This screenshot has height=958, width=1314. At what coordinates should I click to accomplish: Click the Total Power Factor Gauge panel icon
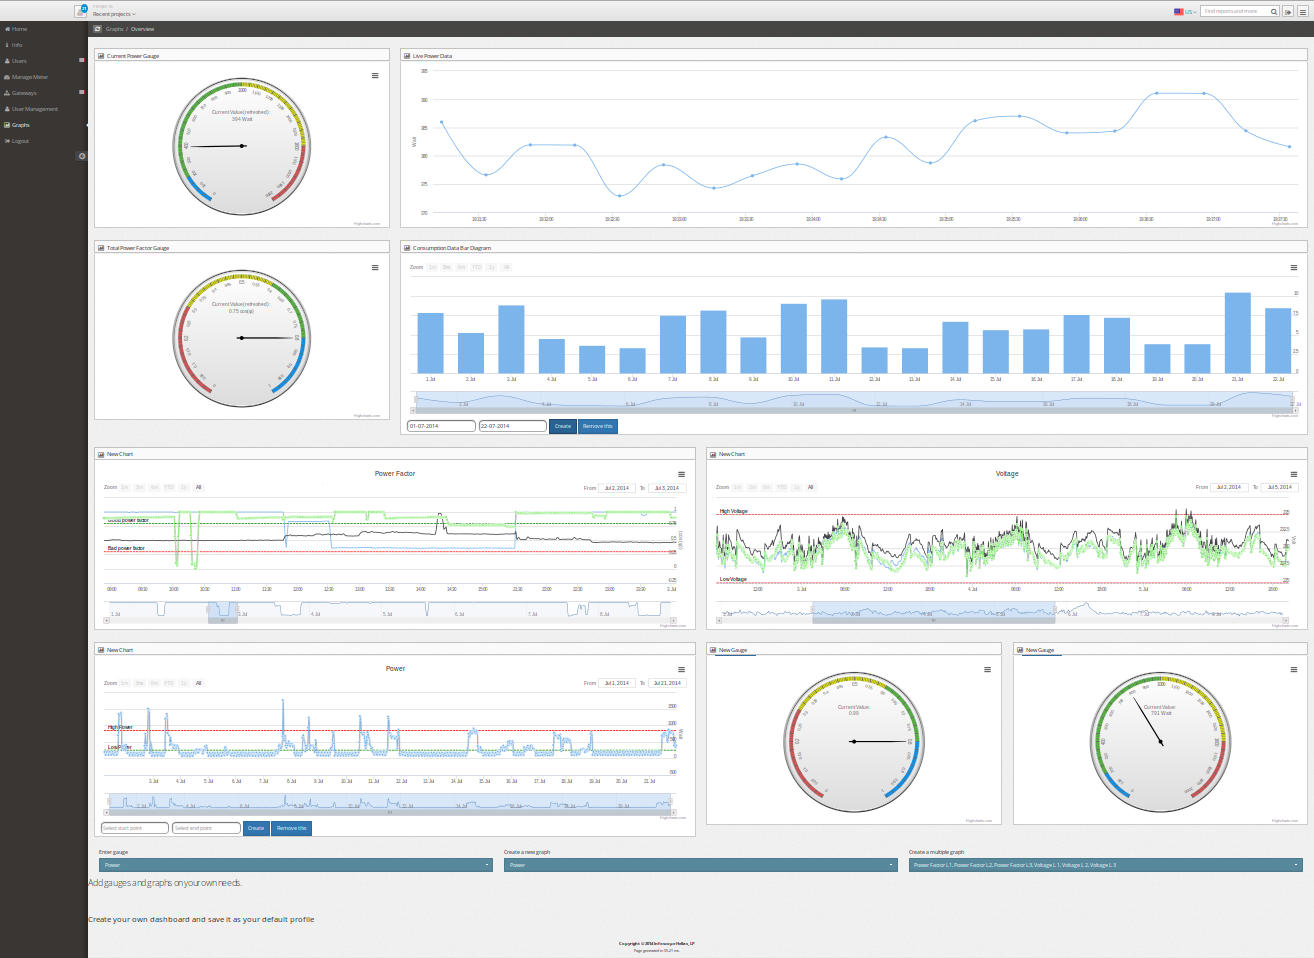tap(101, 248)
